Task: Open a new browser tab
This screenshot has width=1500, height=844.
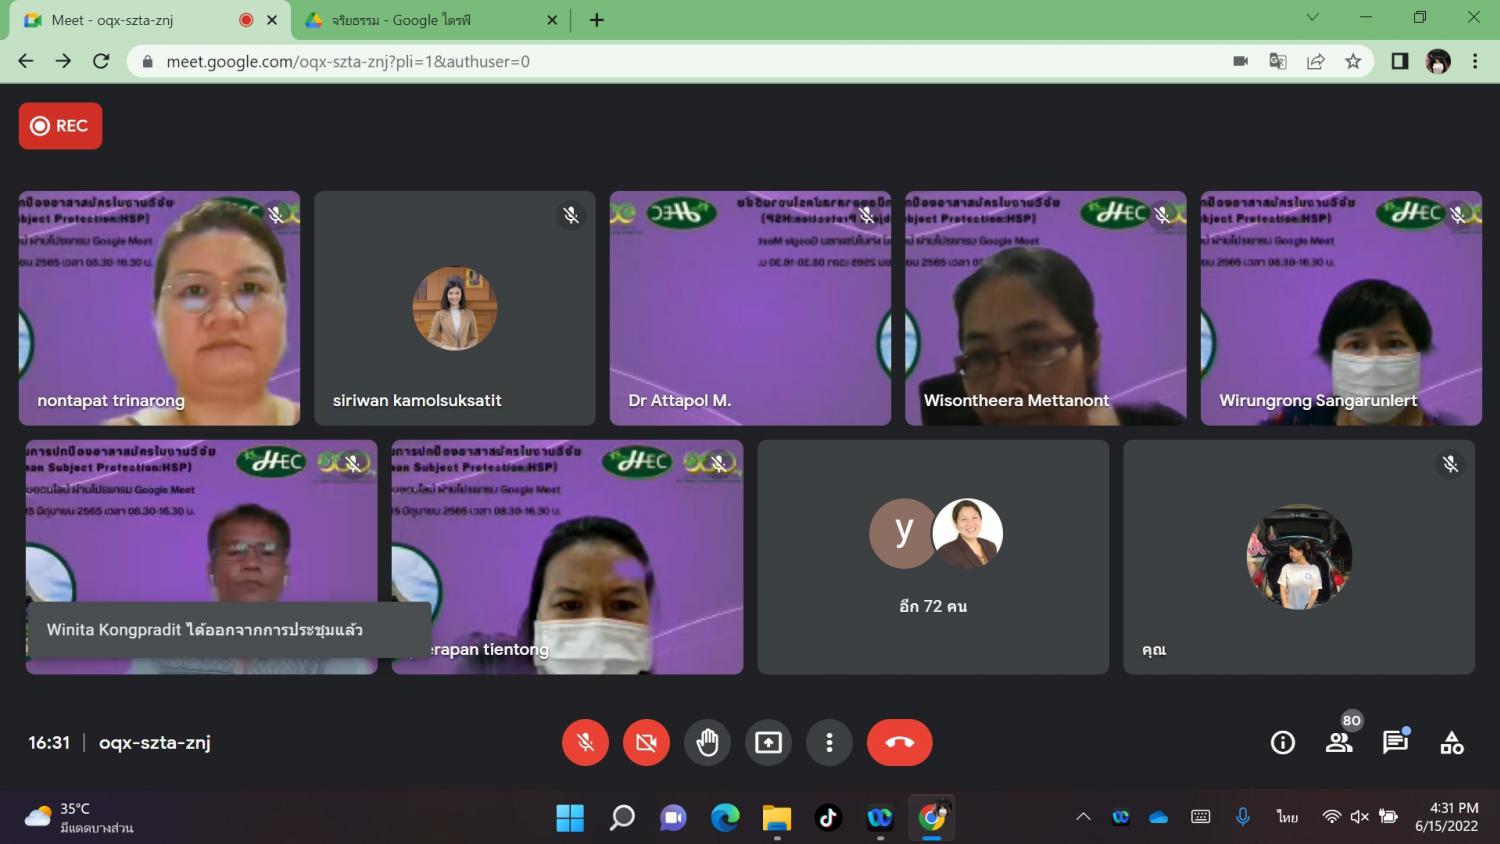Action: click(x=597, y=20)
